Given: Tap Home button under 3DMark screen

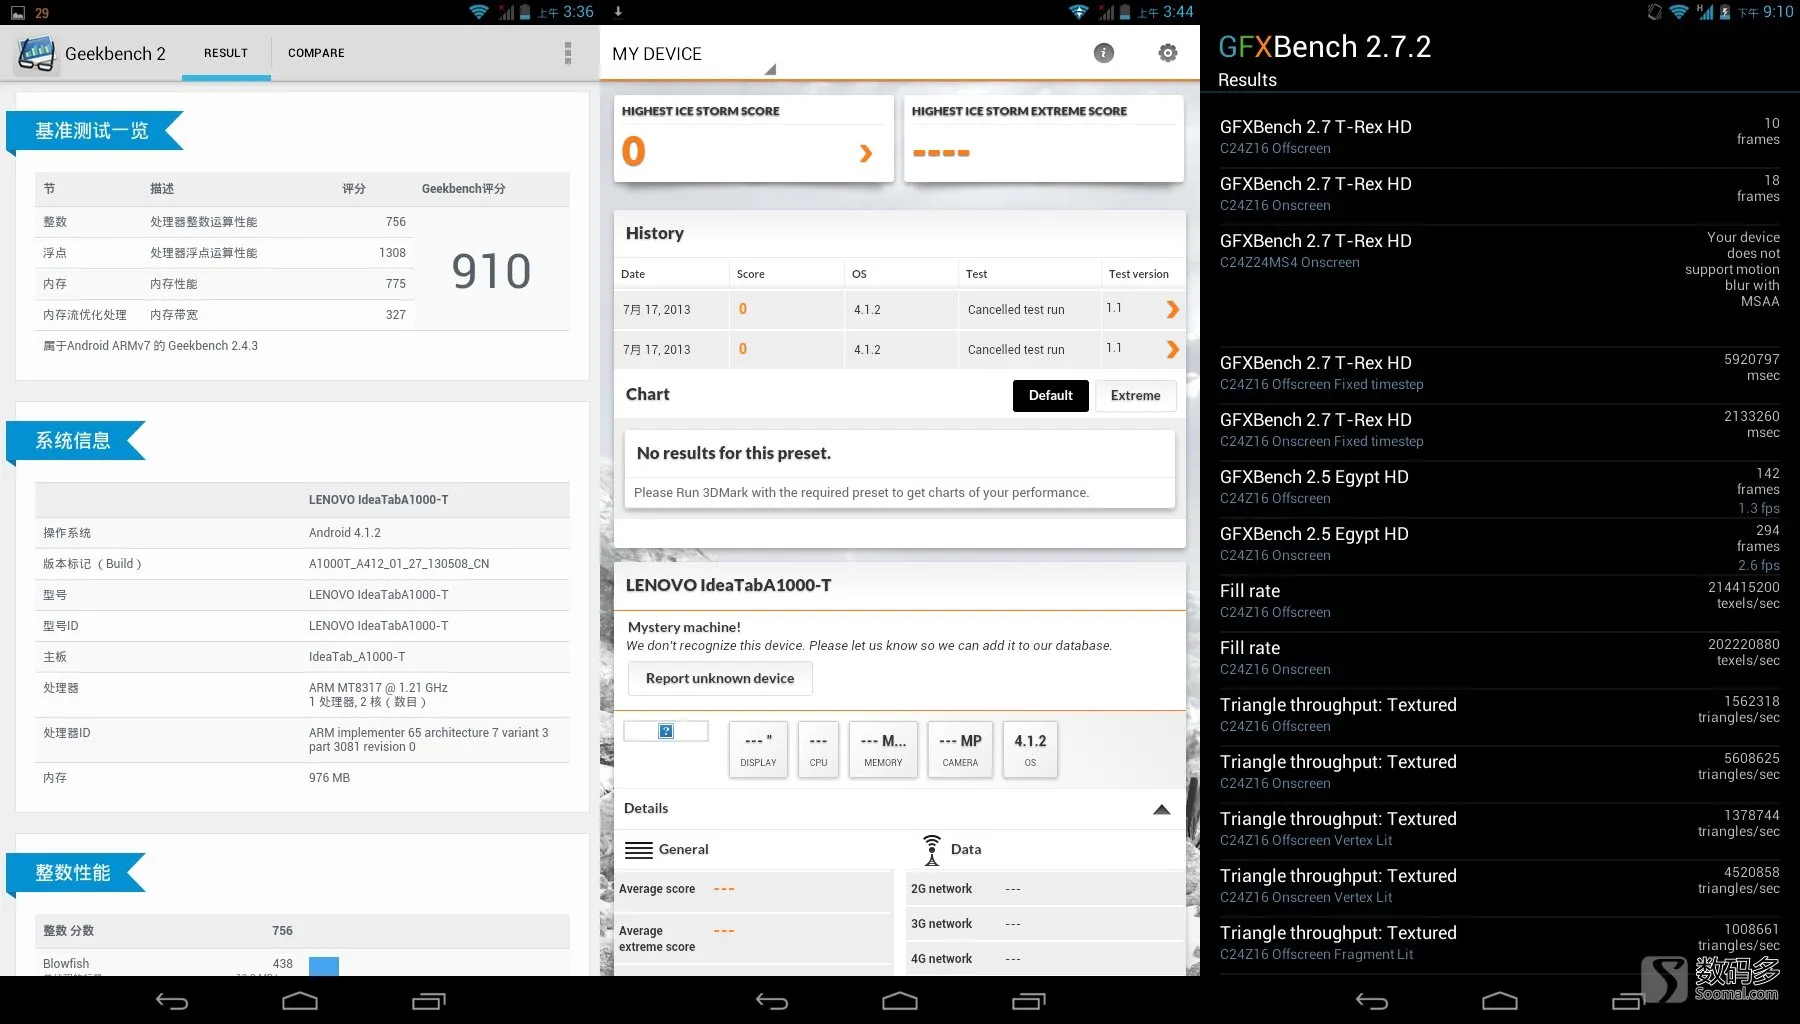Looking at the screenshot, I should [x=900, y=1001].
